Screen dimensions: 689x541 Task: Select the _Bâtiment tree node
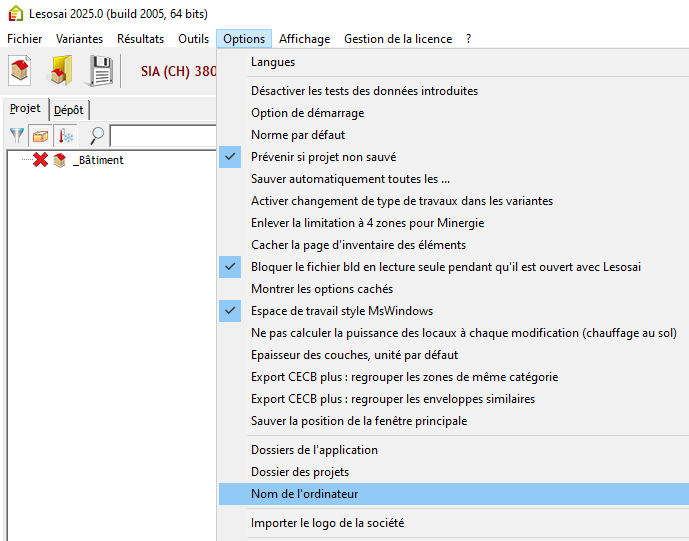(x=98, y=160)
